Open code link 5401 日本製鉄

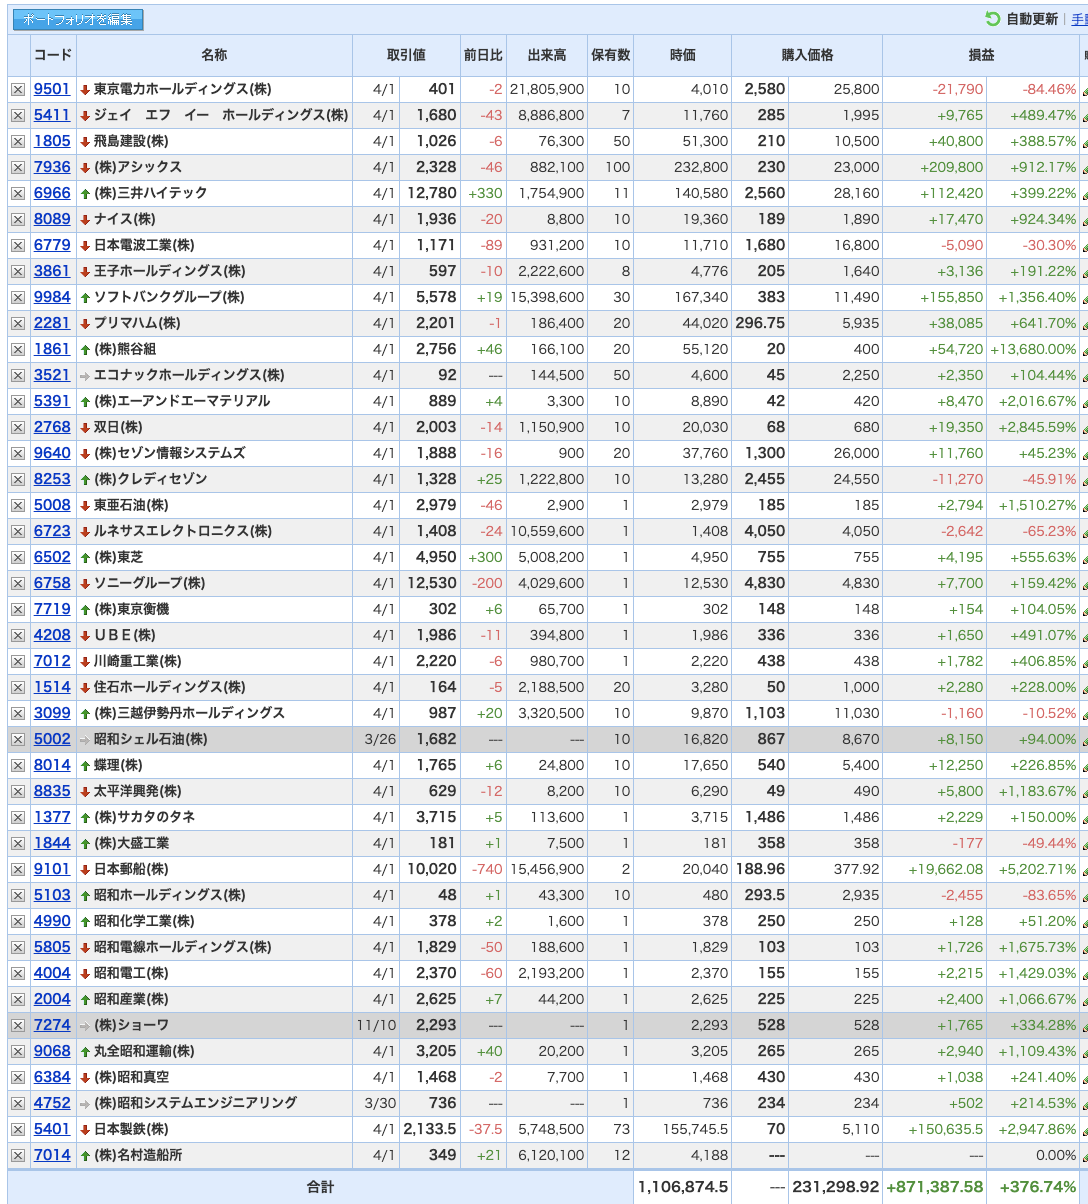(x=52, y=1129)
